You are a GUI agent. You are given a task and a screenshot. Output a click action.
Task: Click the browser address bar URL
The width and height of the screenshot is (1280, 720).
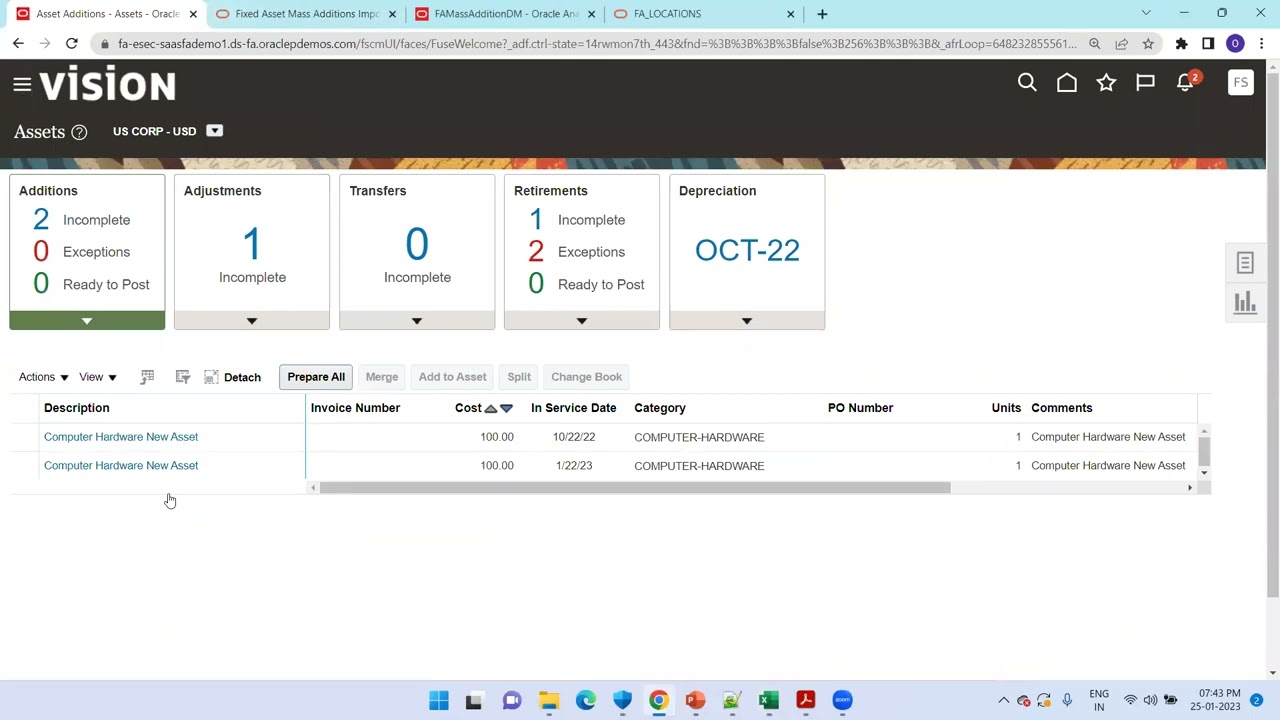click(597, 44)
